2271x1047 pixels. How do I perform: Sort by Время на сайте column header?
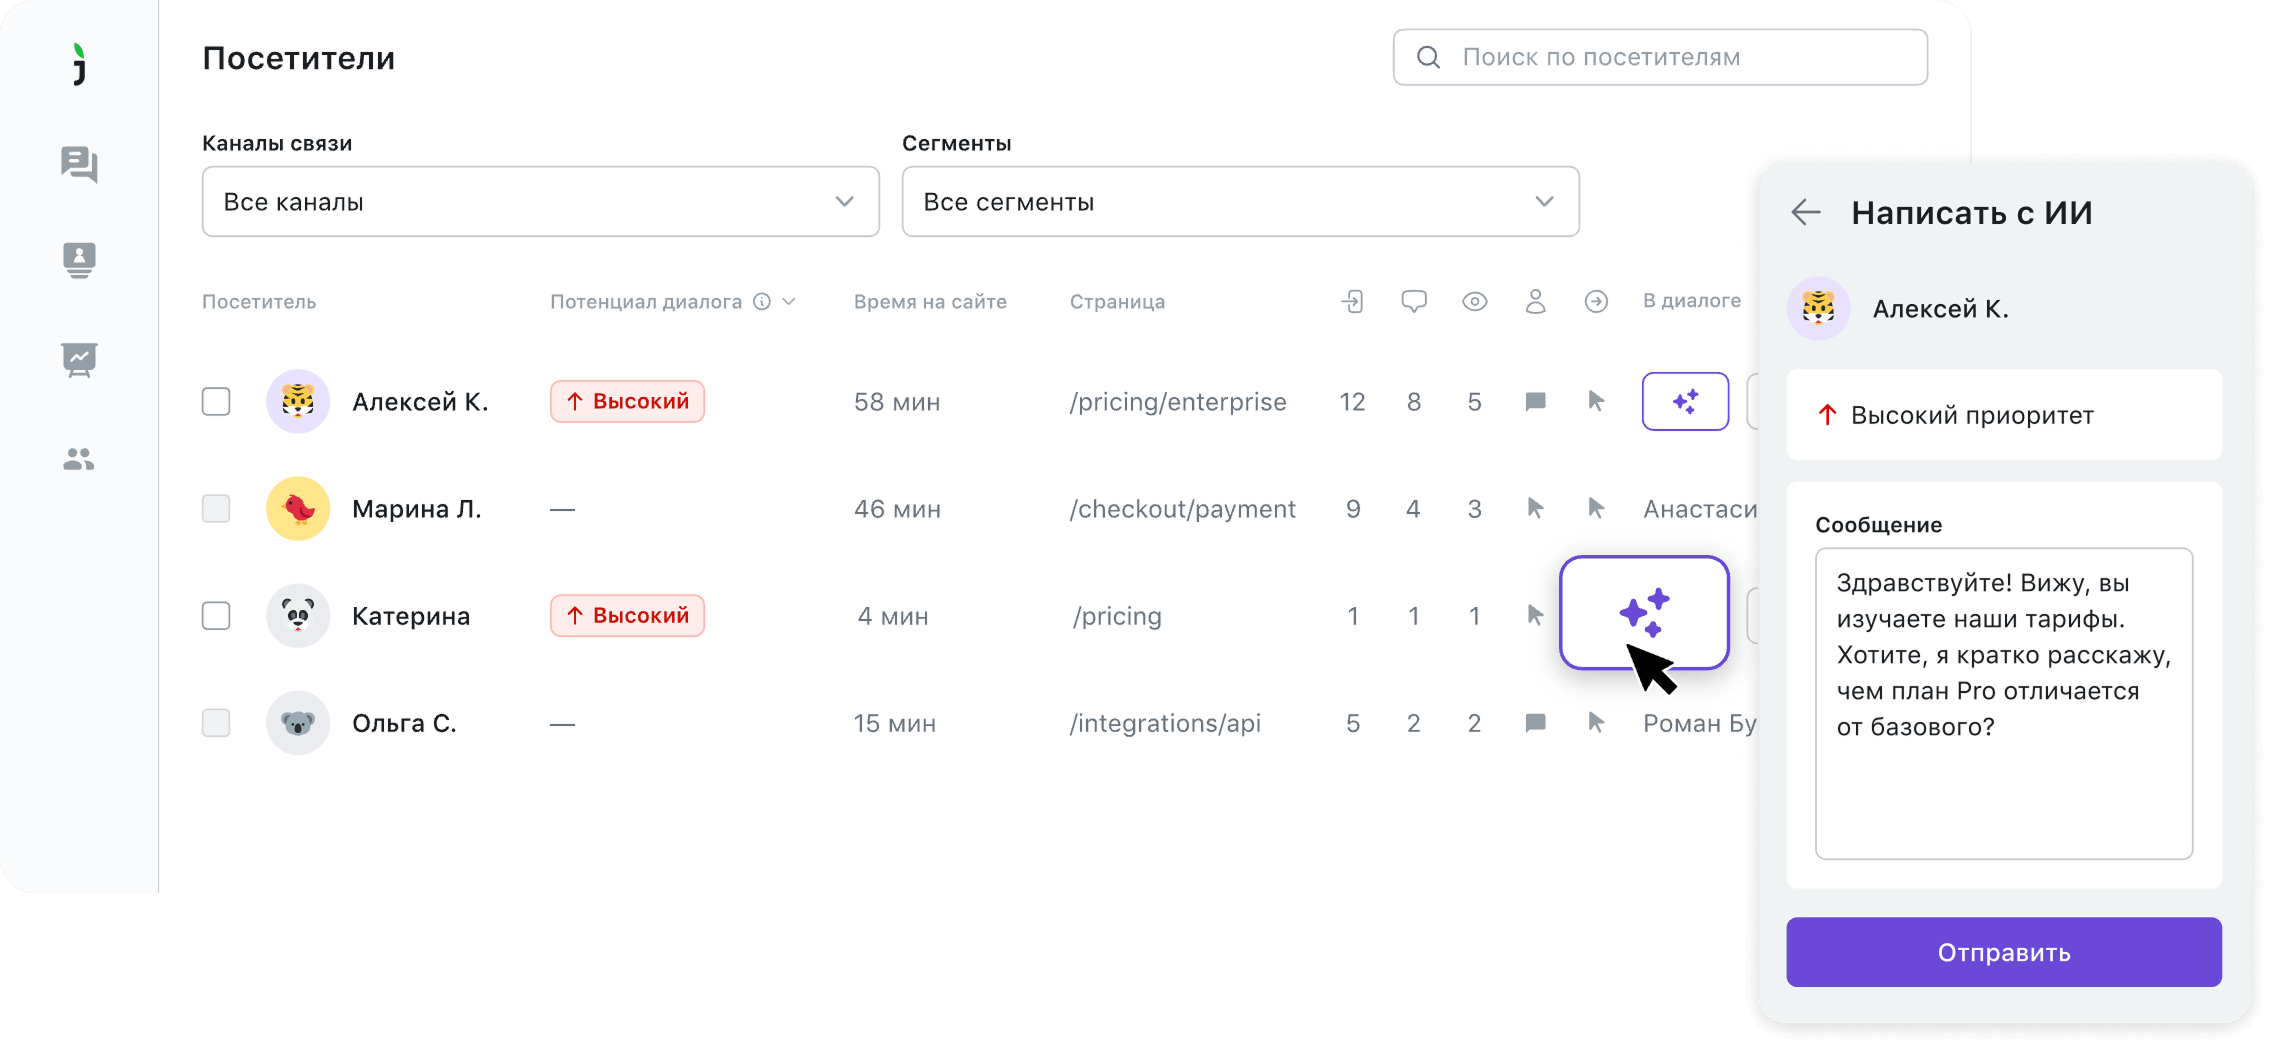pyautogui.click(x=930, y=301)
